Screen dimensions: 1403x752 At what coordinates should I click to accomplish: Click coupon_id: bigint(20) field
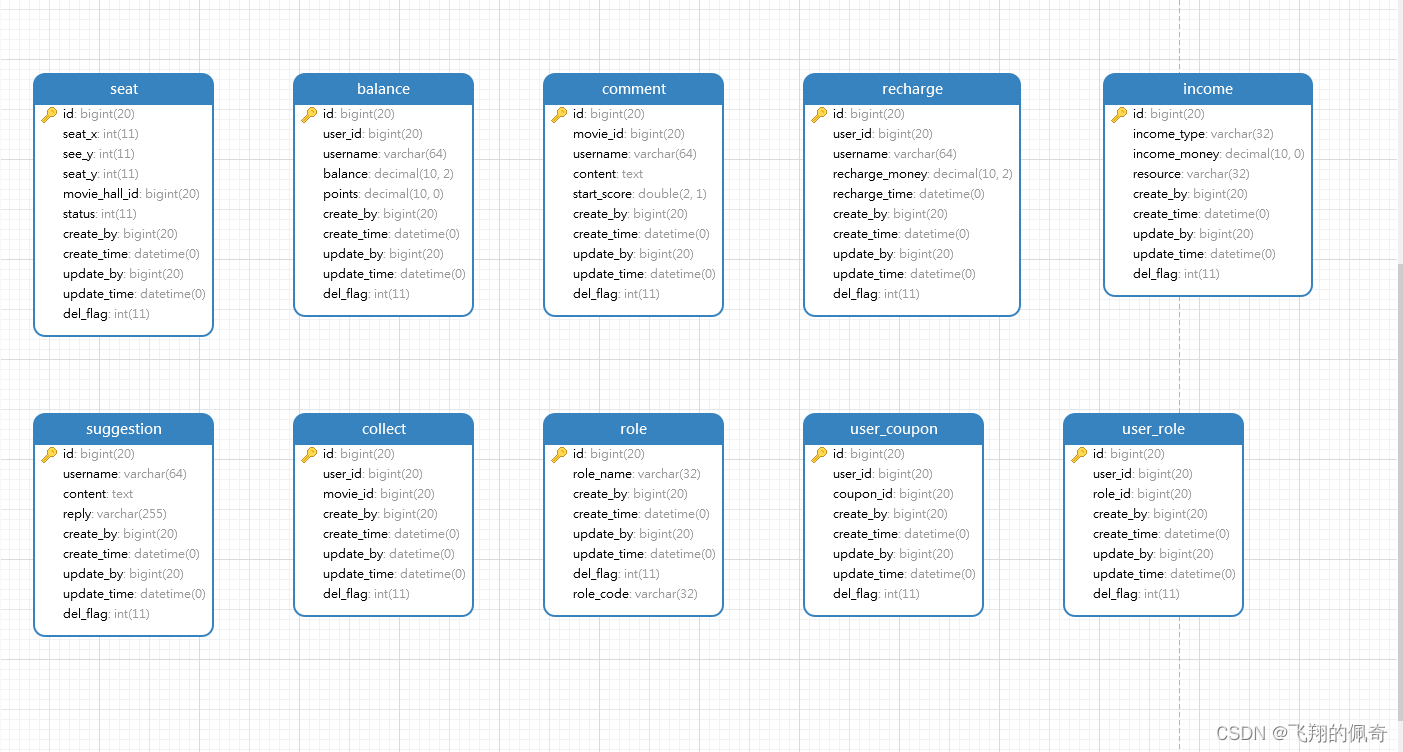point(893,494)
